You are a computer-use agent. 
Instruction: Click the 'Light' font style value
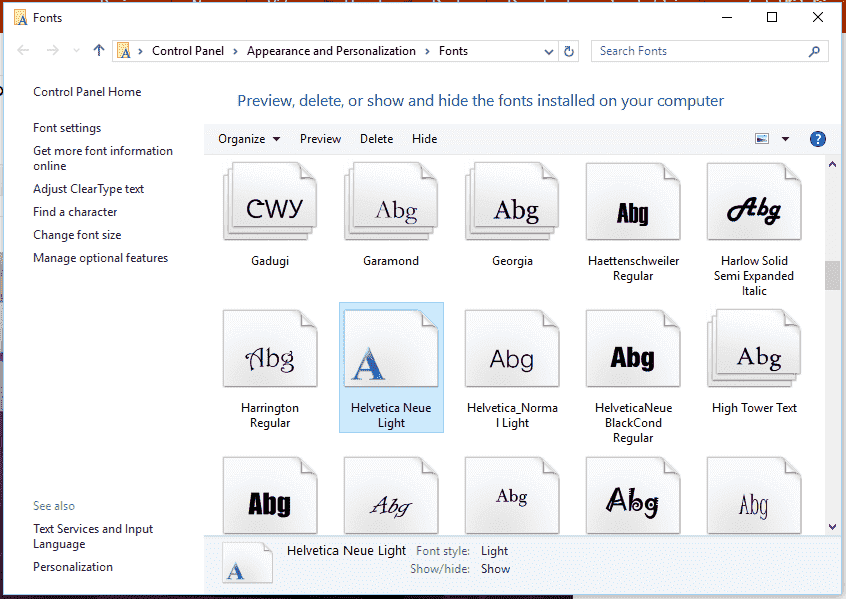click(x=494, y=551)
